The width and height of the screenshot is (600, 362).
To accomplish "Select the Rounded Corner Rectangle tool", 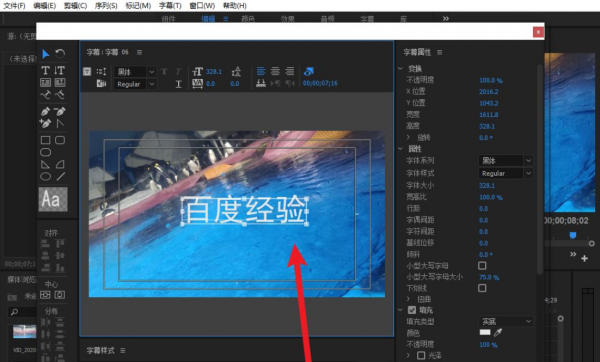I will coord(60,140).
